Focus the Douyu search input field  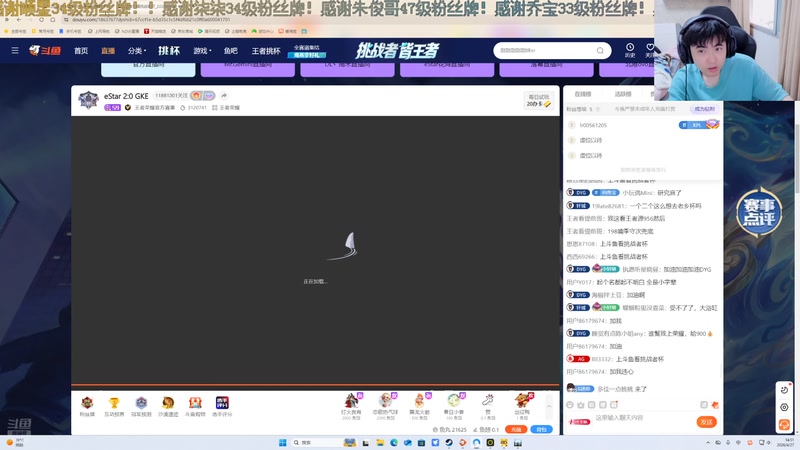tap(545, 51)
